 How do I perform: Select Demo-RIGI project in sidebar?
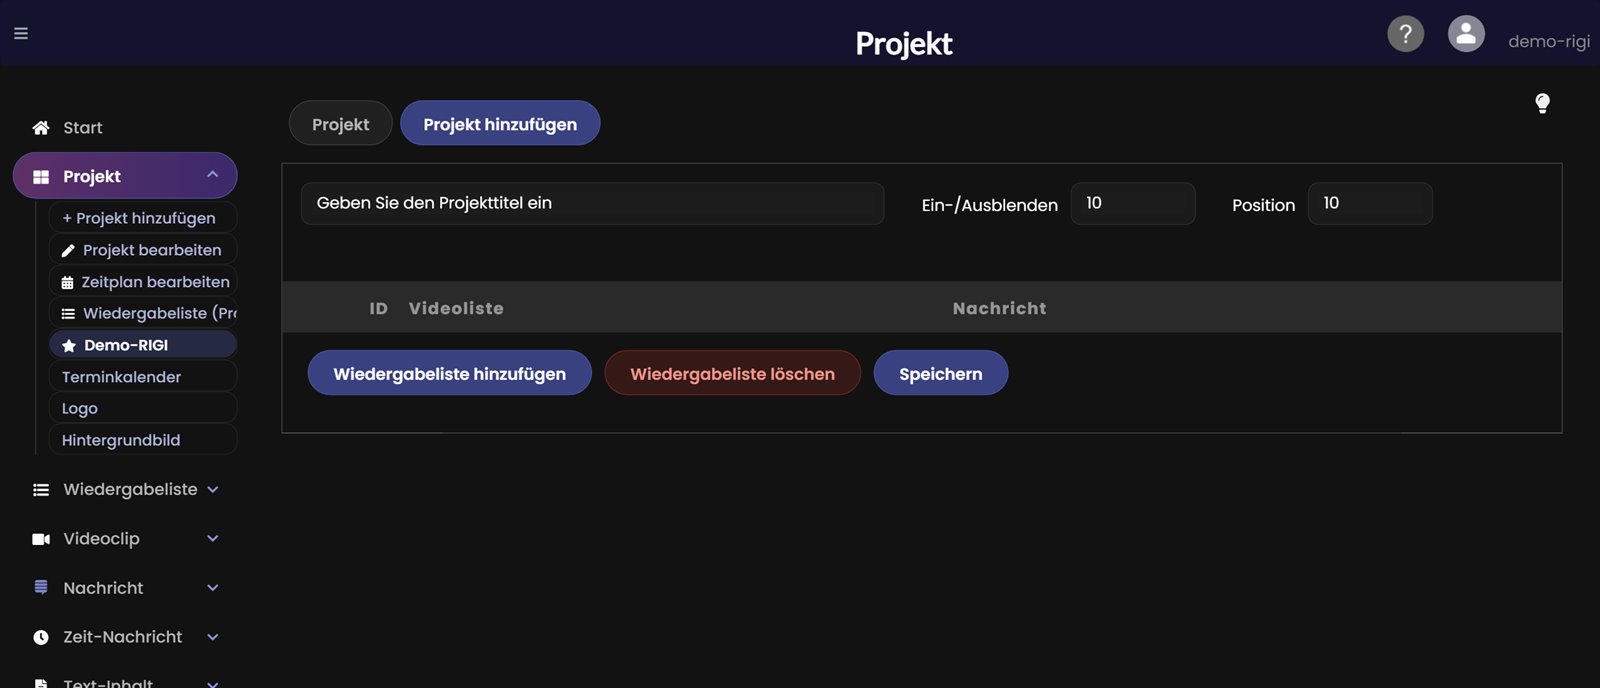(142, 345)
